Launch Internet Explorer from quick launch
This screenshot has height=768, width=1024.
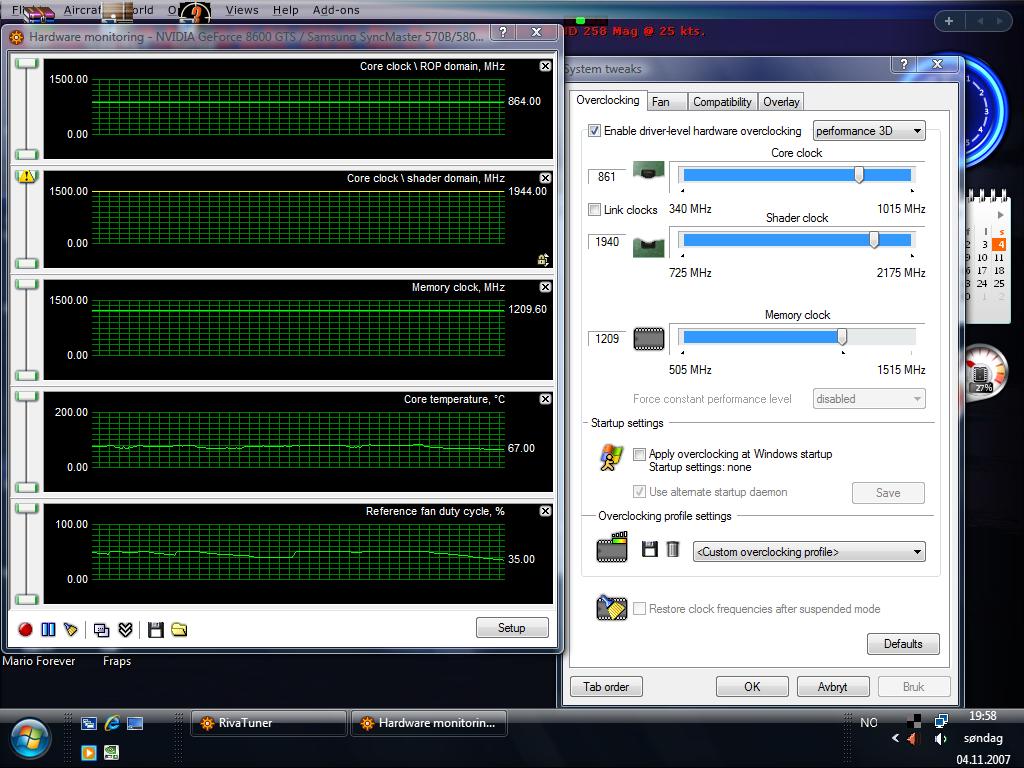(x=112, y=723)
